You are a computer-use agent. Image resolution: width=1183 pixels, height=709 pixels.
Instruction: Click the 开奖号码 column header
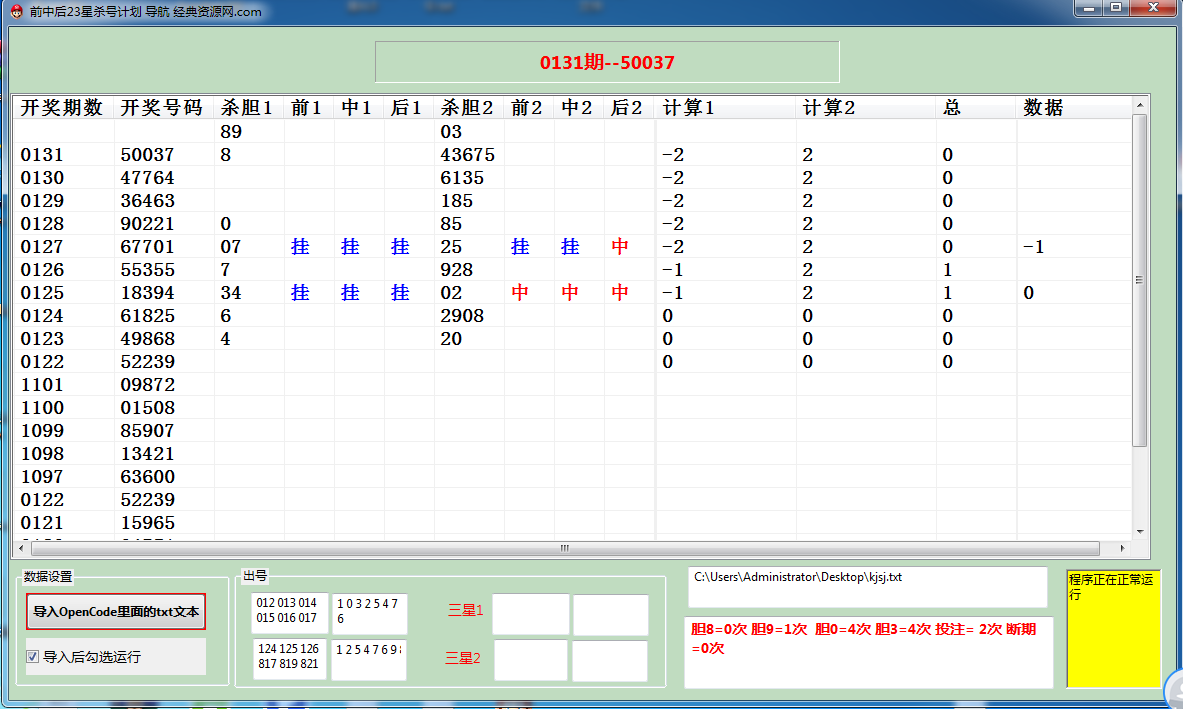[164, 107]
